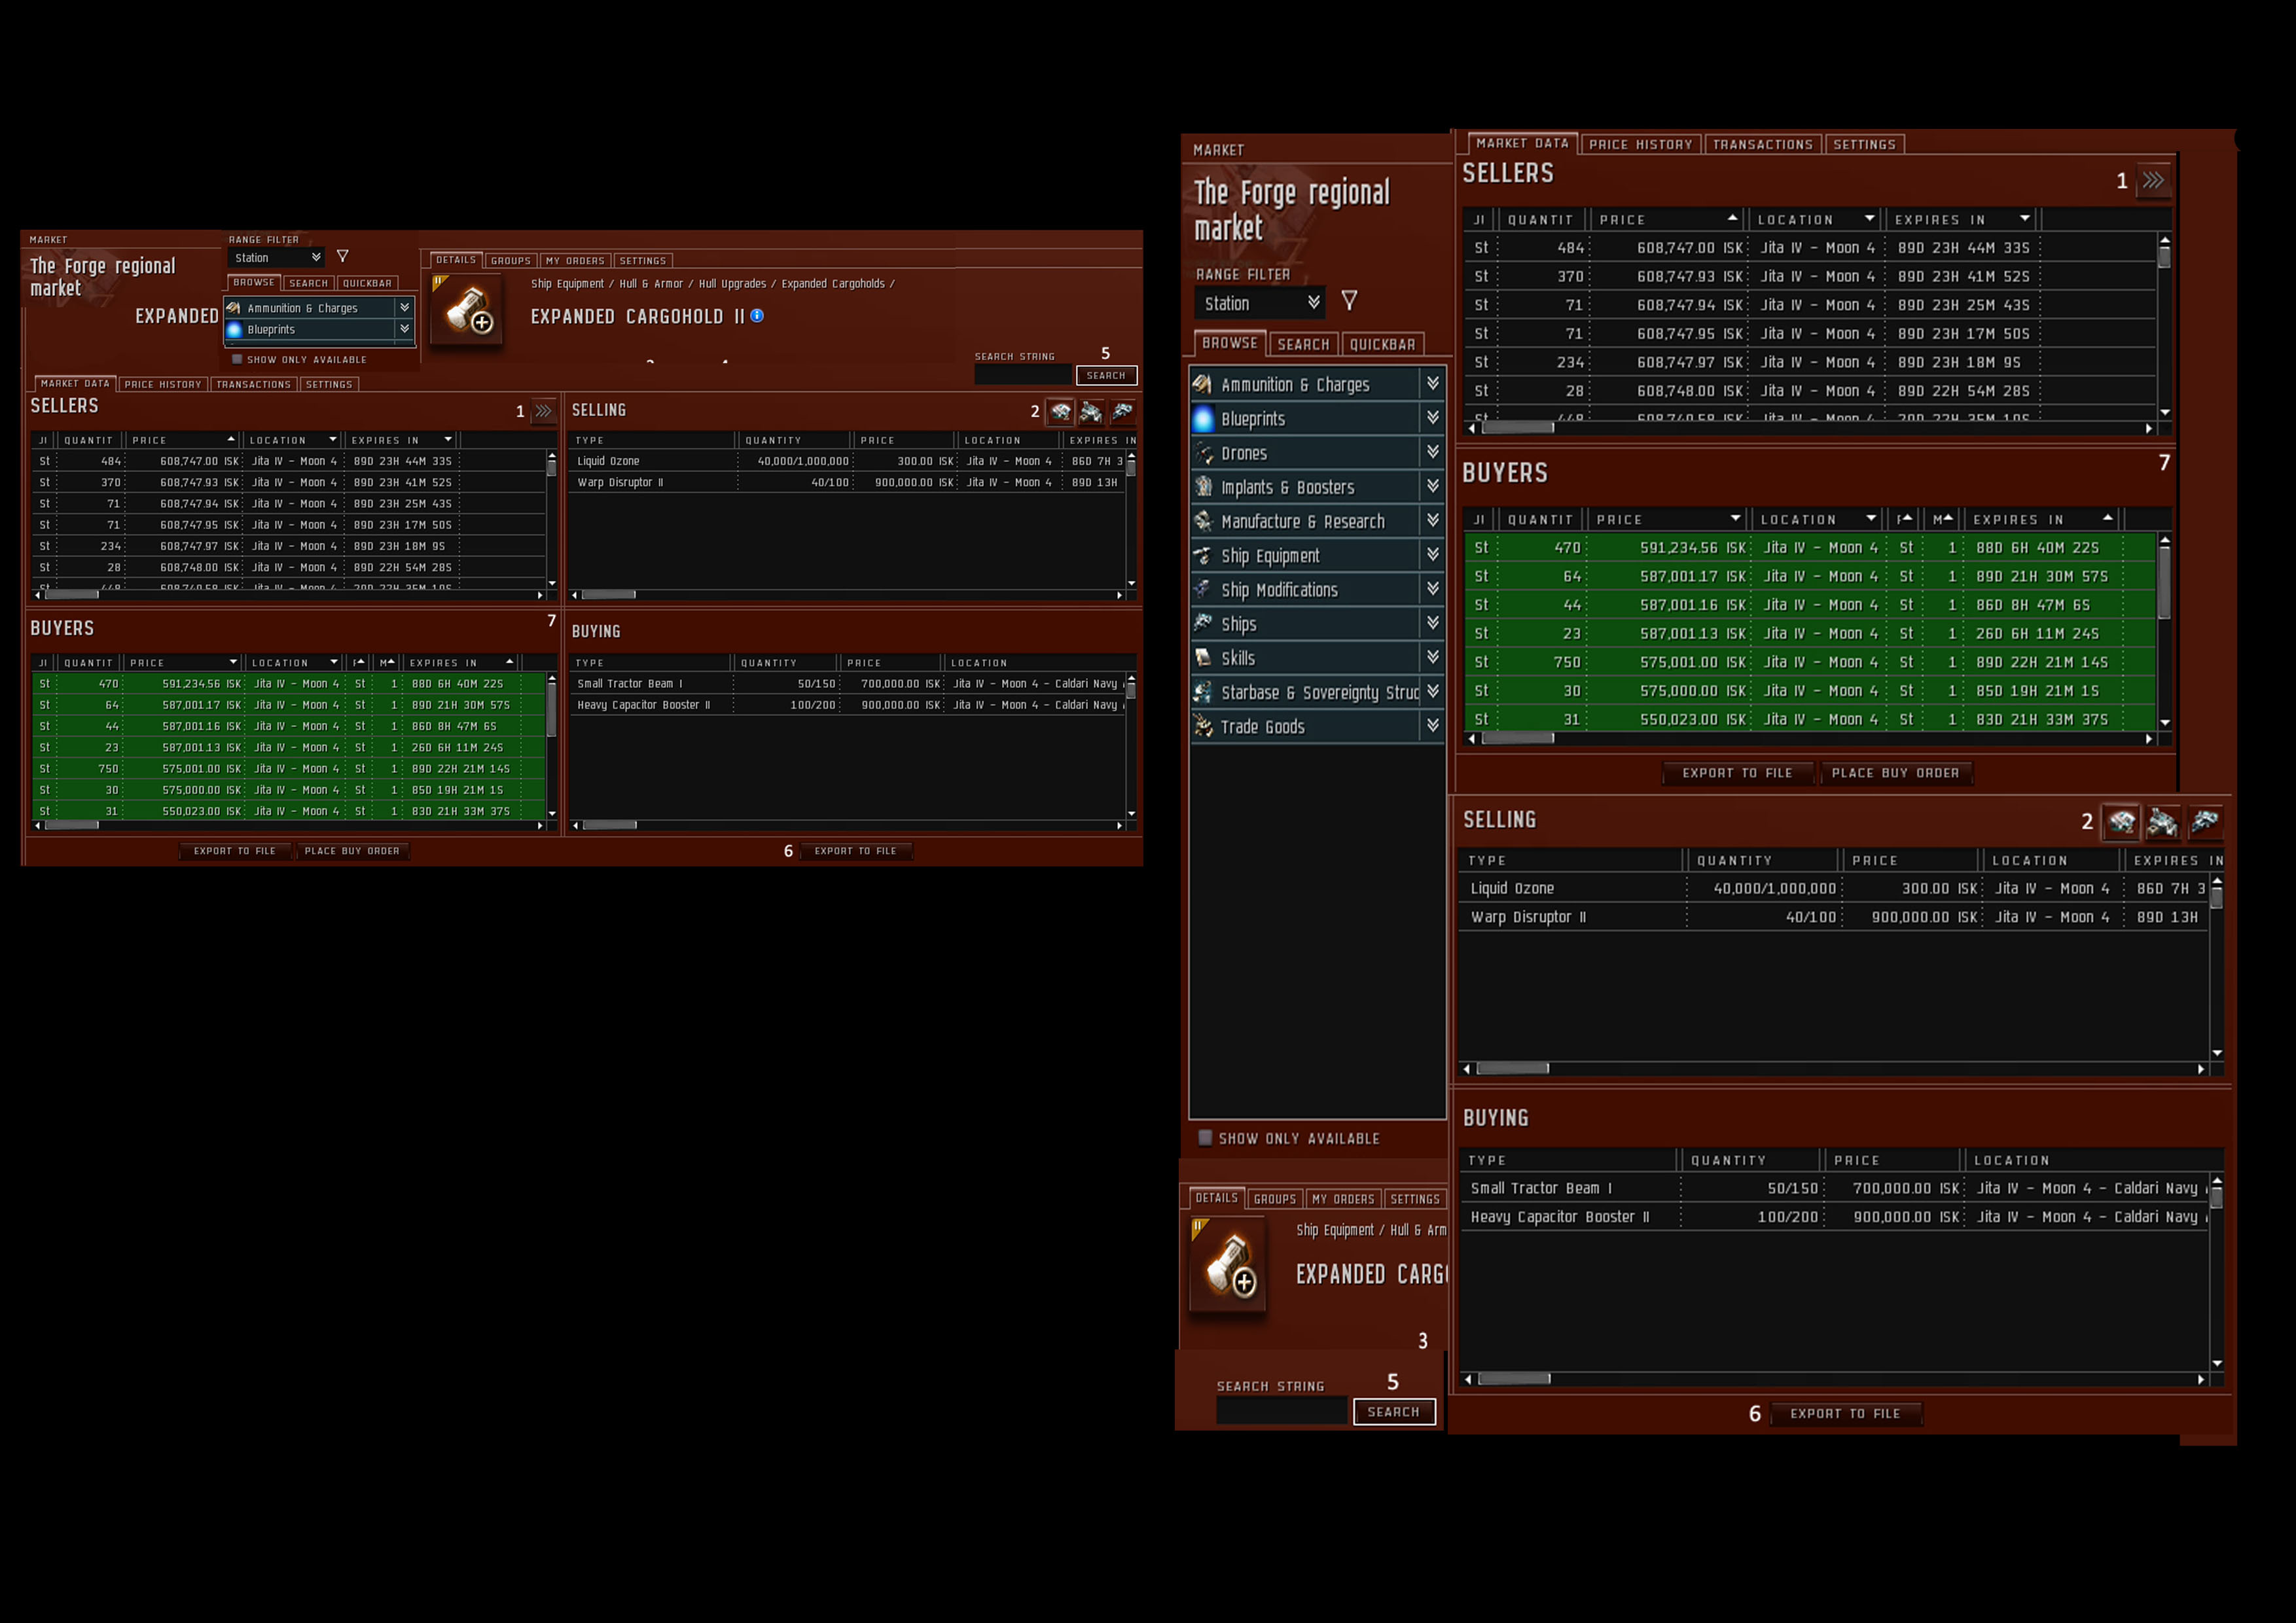
Task: Toggle Show Only Available checkbox under category list
Action: [x=1205, y=1138]
